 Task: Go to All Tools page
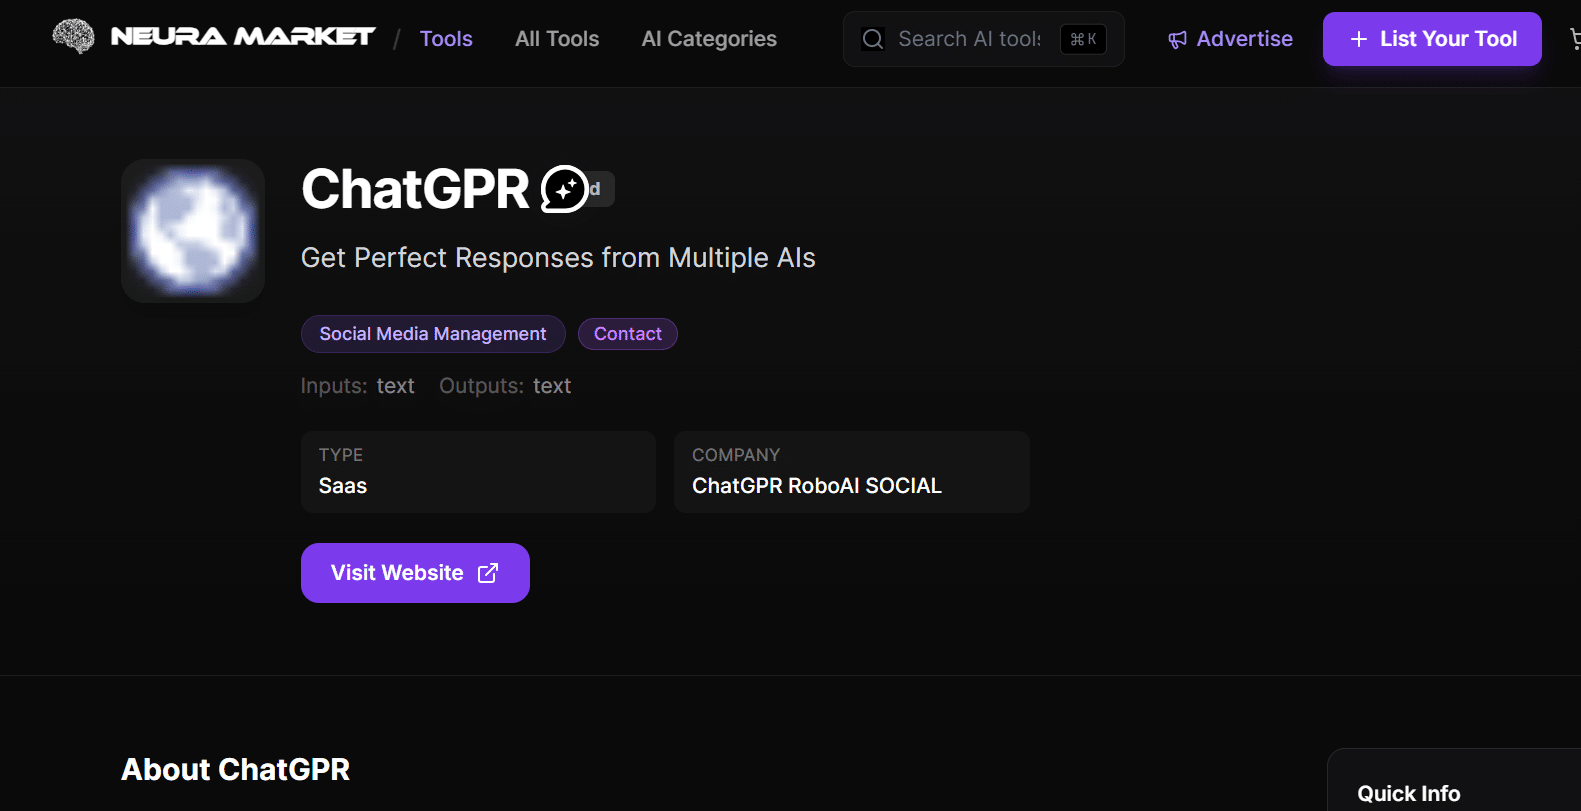[x=557, y=39]
